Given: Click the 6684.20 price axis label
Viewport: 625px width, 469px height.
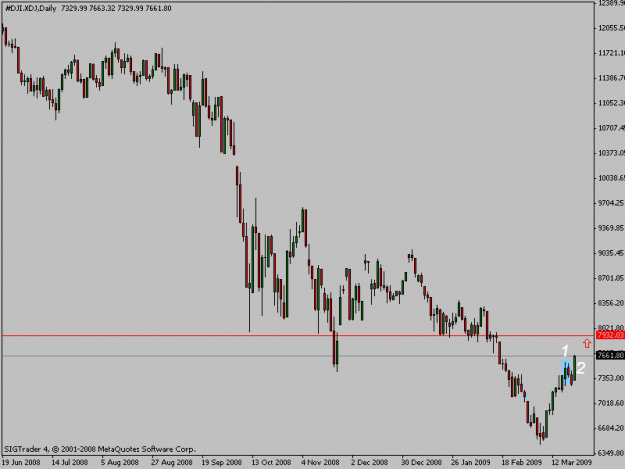Looking at the screenshot, I should (611, 428).
